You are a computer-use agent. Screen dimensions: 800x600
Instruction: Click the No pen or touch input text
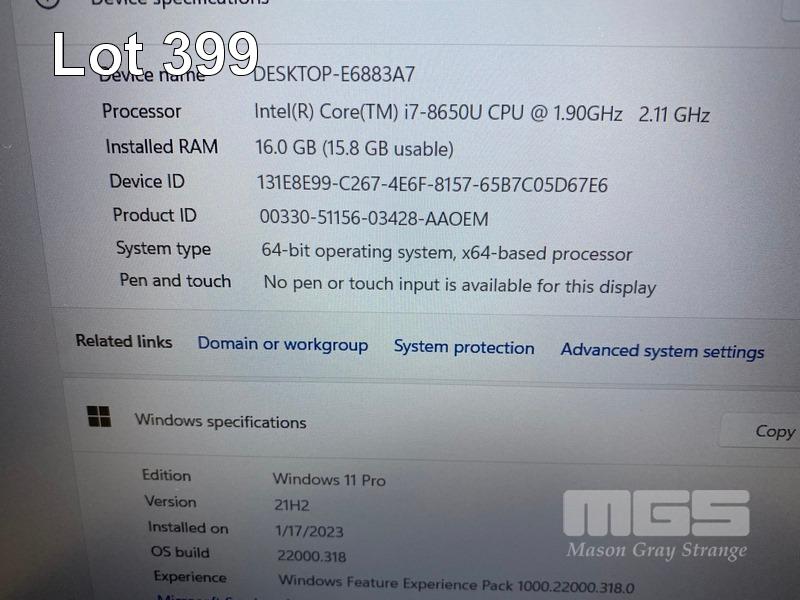tap(459, 285)
